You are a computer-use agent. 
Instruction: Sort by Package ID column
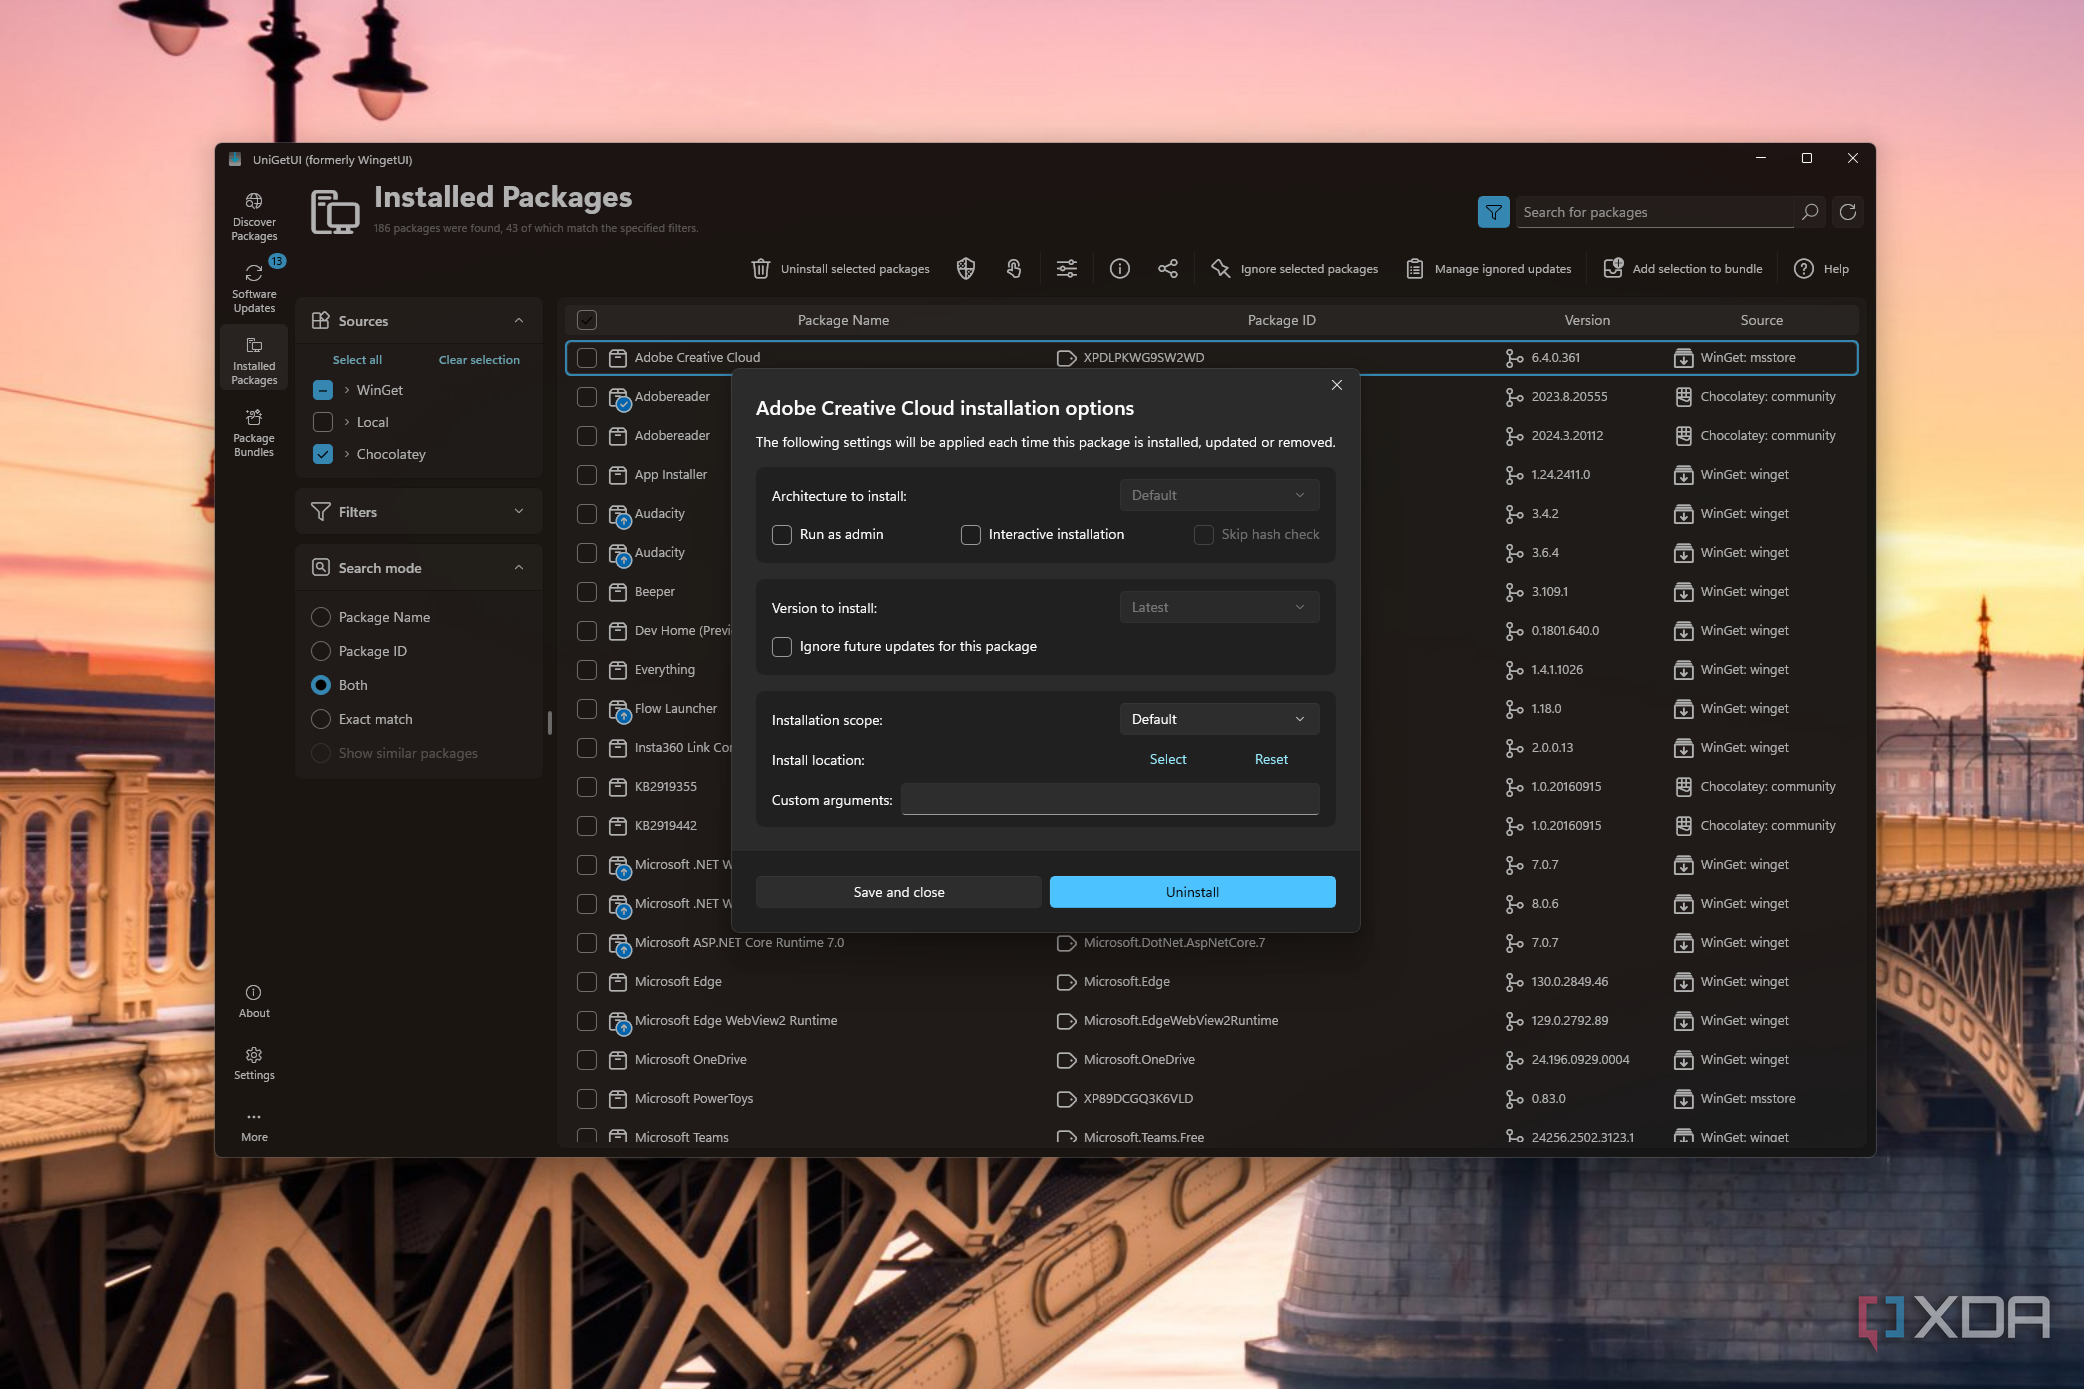pos(1281,320)
